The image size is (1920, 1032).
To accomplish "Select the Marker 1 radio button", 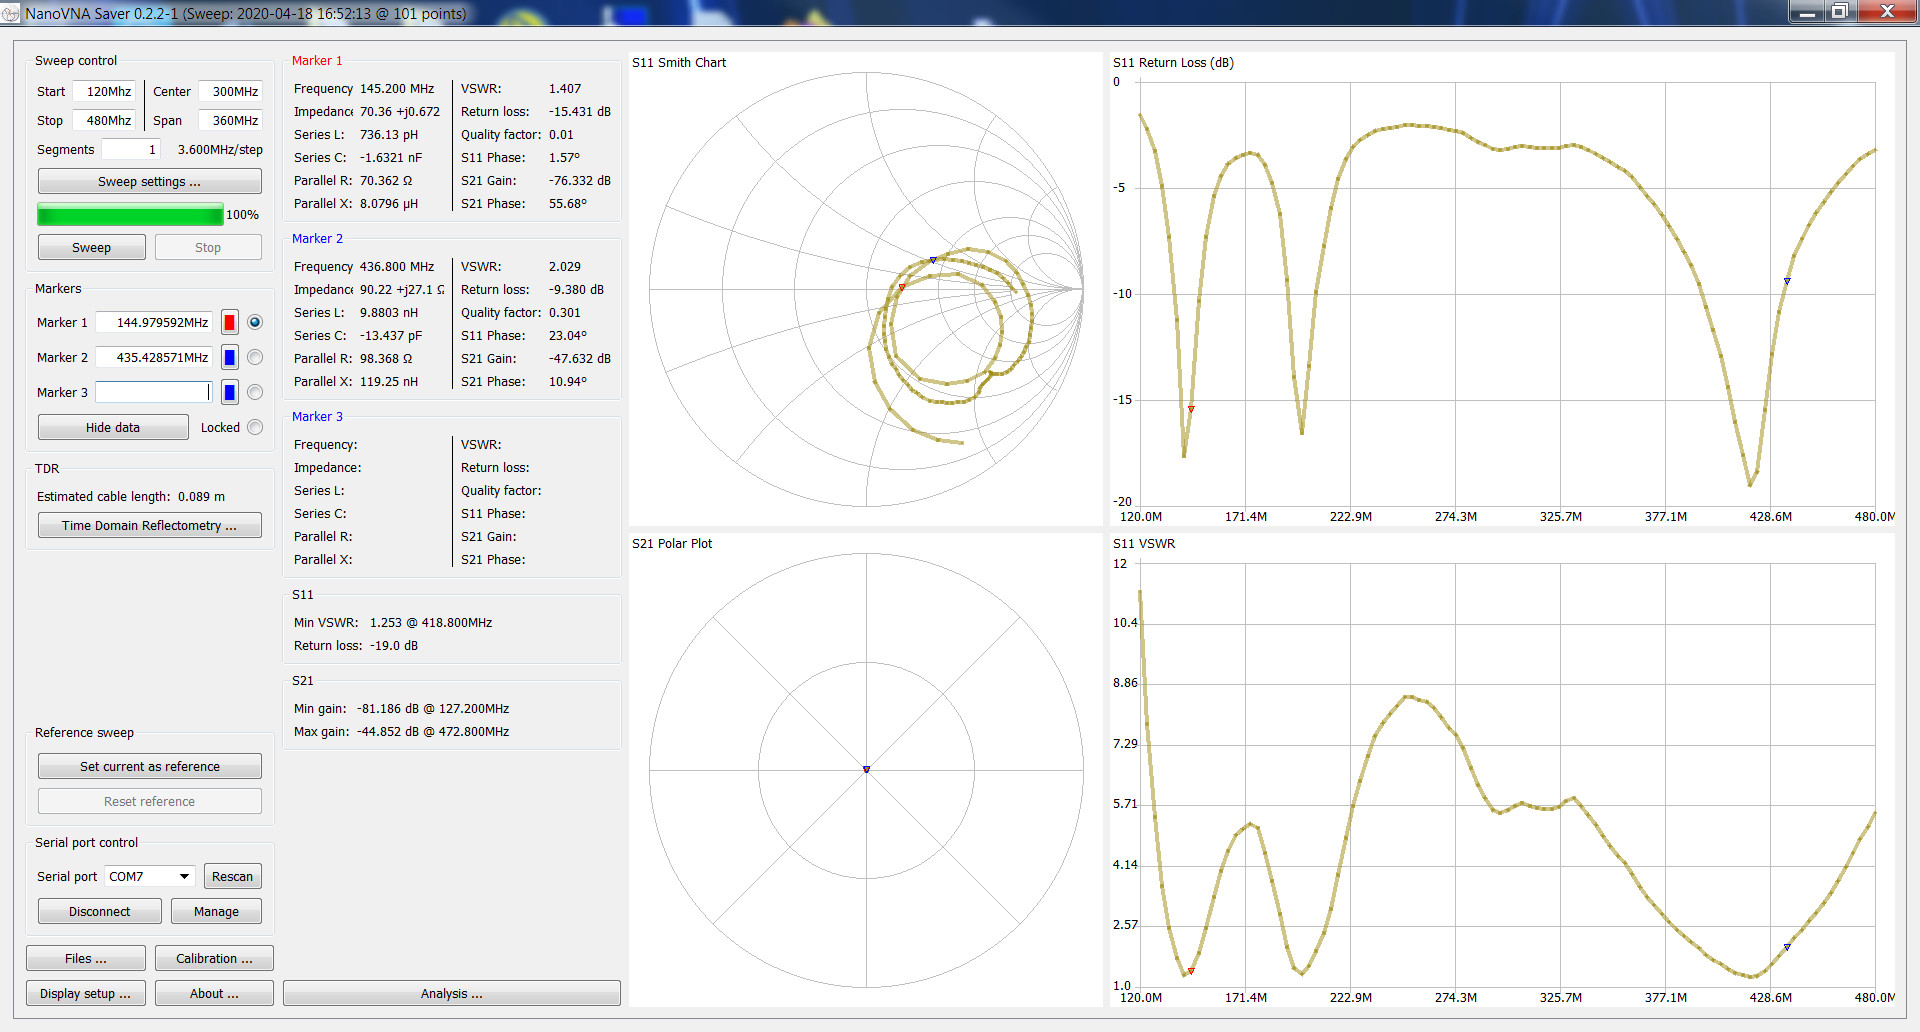I will pyautogui.click(x=255, y=322).
